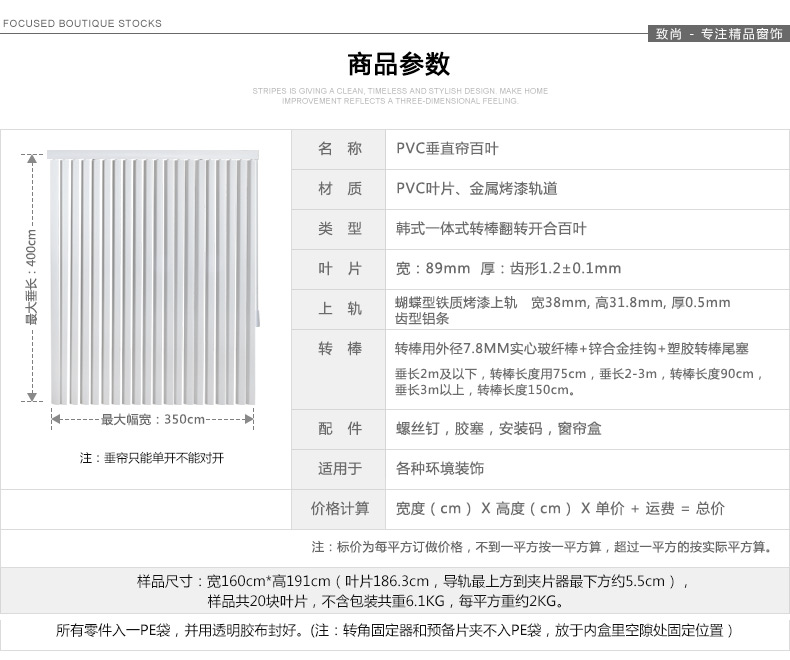The width and height of the screenshot is (790, 660).
Task: Click the 叶片 width and thickness value
Action: pyautogui.click(x=508, y=269)
